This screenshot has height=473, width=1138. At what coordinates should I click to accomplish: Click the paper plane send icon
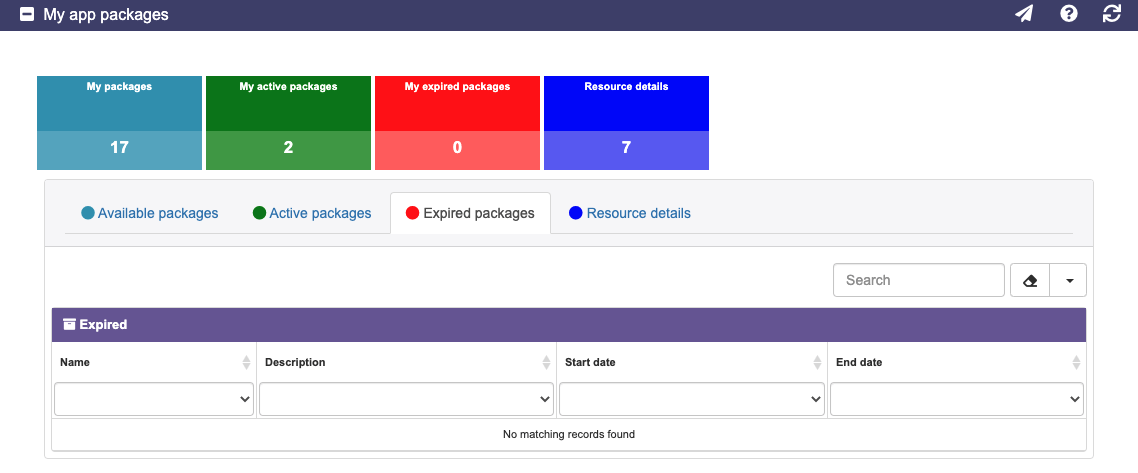pyautogui.click(x=1024, y=14)
